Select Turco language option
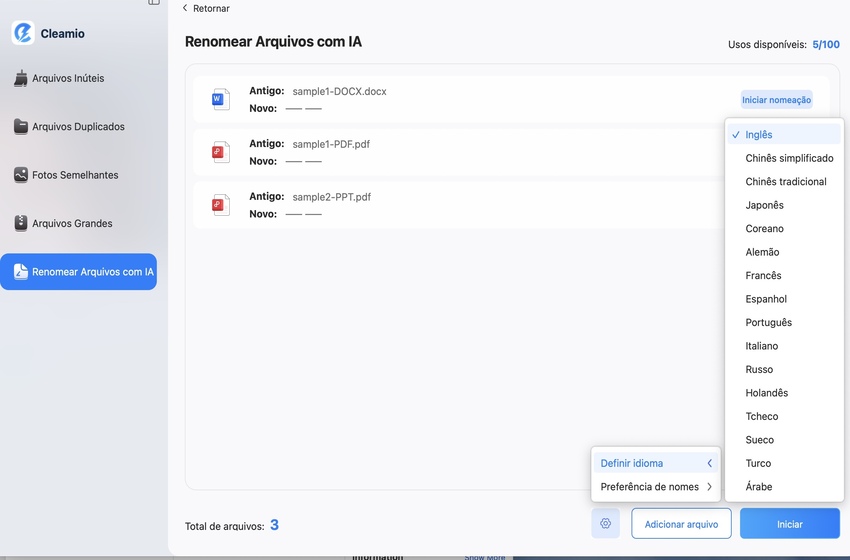 click(x=783, y=463)
